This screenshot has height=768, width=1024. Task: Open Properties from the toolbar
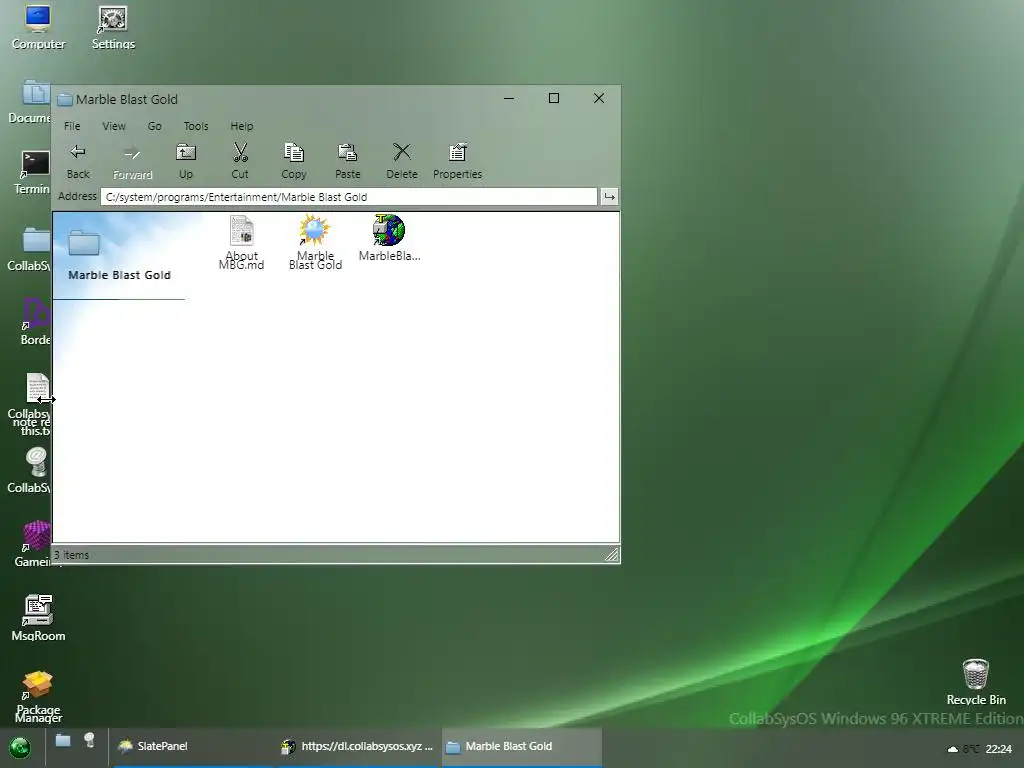point(457,161)
